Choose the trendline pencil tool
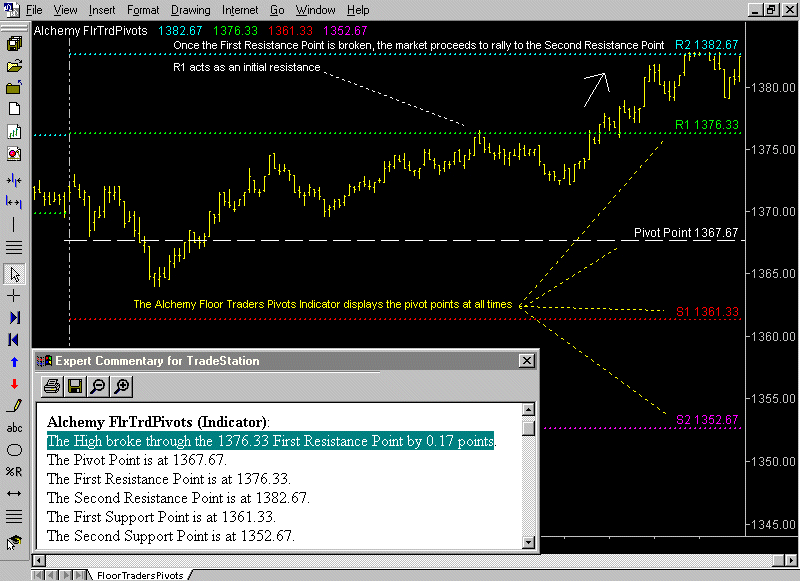The height and width of the screenshot is (582, 800). pyautogui.click(x=14, y=406)
